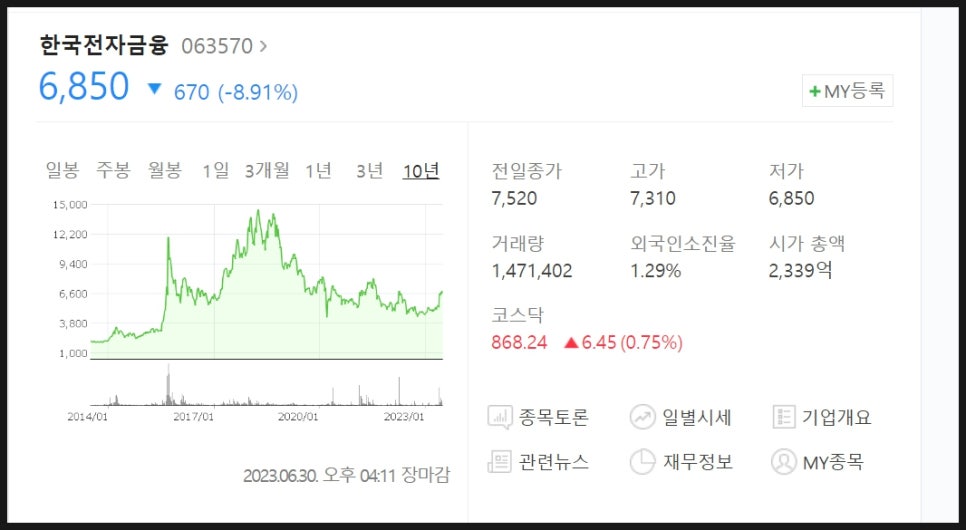Open the 관련뉴스 related news icon

coord(500,462)
